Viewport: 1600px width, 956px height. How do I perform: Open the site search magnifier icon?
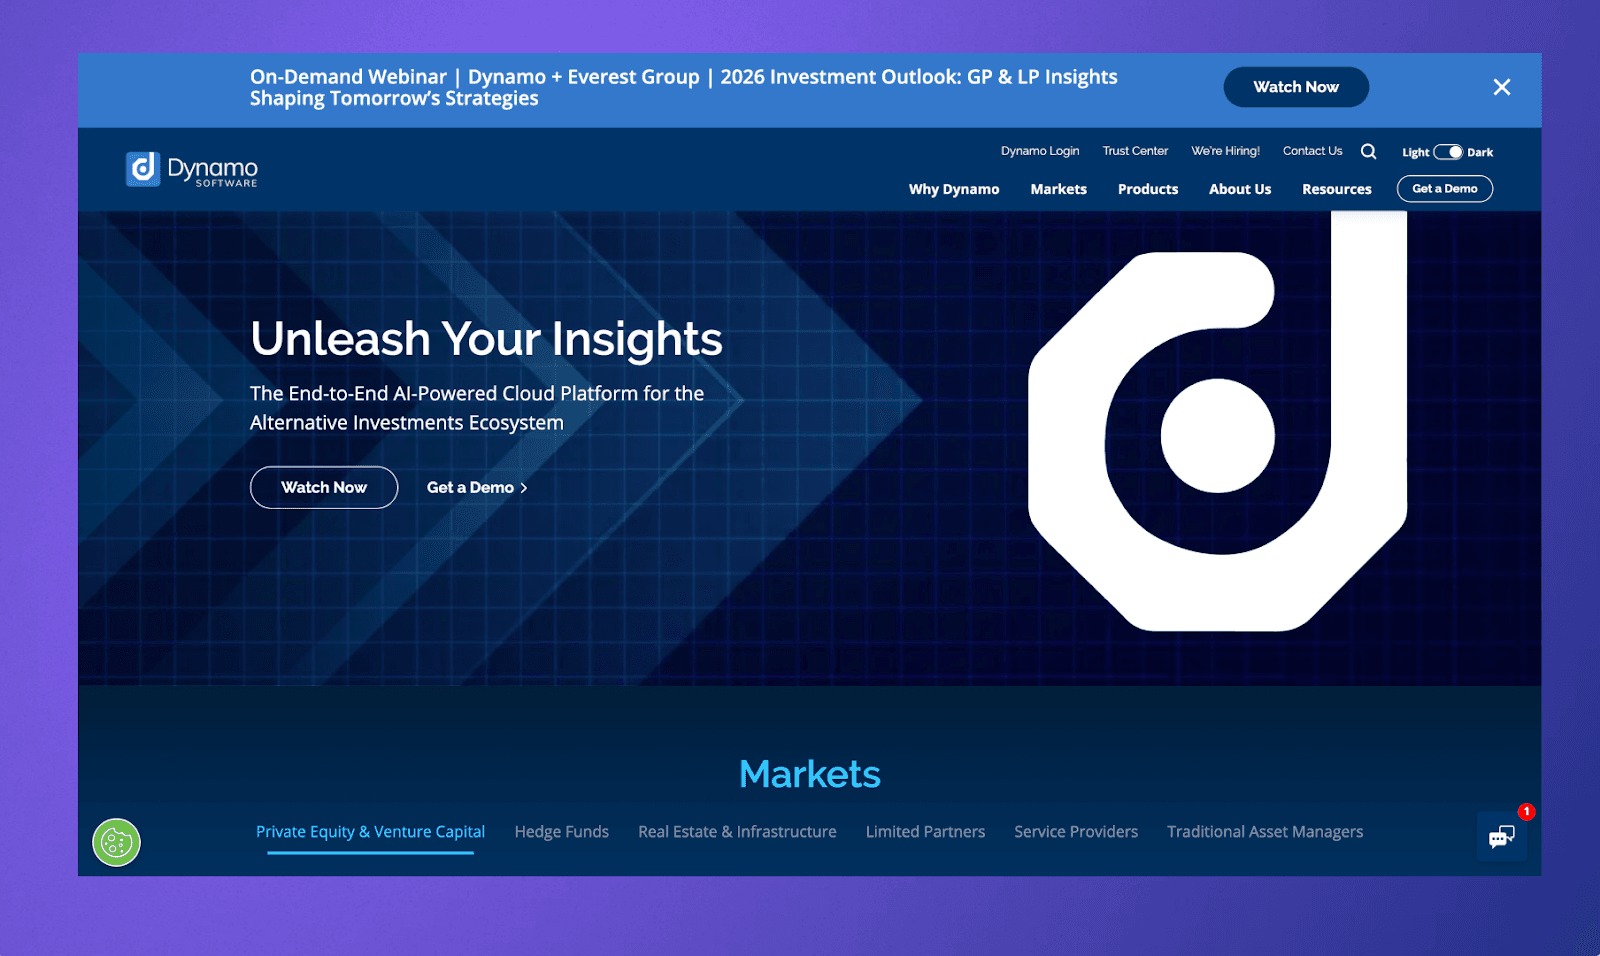click(1368, 152)
